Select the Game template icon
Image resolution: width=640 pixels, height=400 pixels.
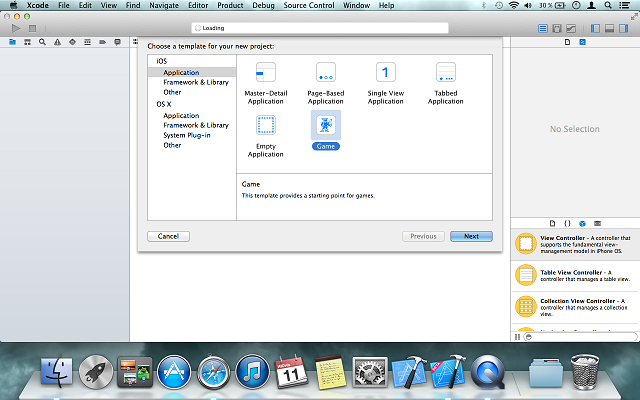(x=326, y=125)
